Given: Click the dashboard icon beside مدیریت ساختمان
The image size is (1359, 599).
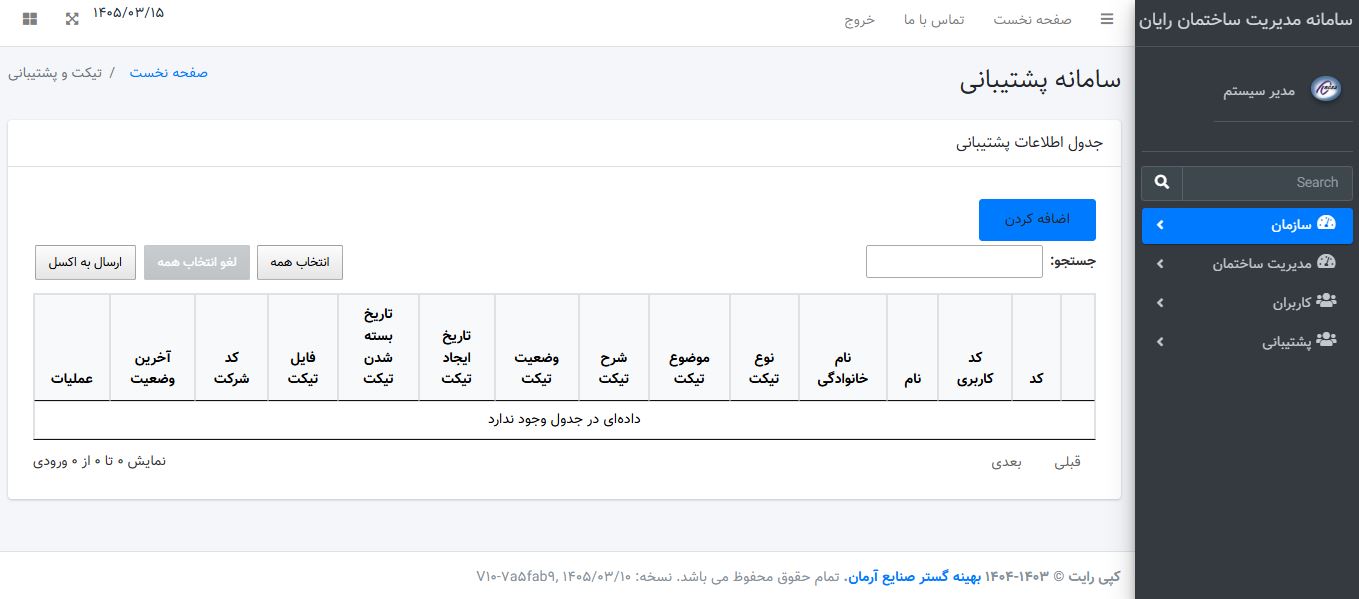Looking at the screenshot, I should (1326, 262).
